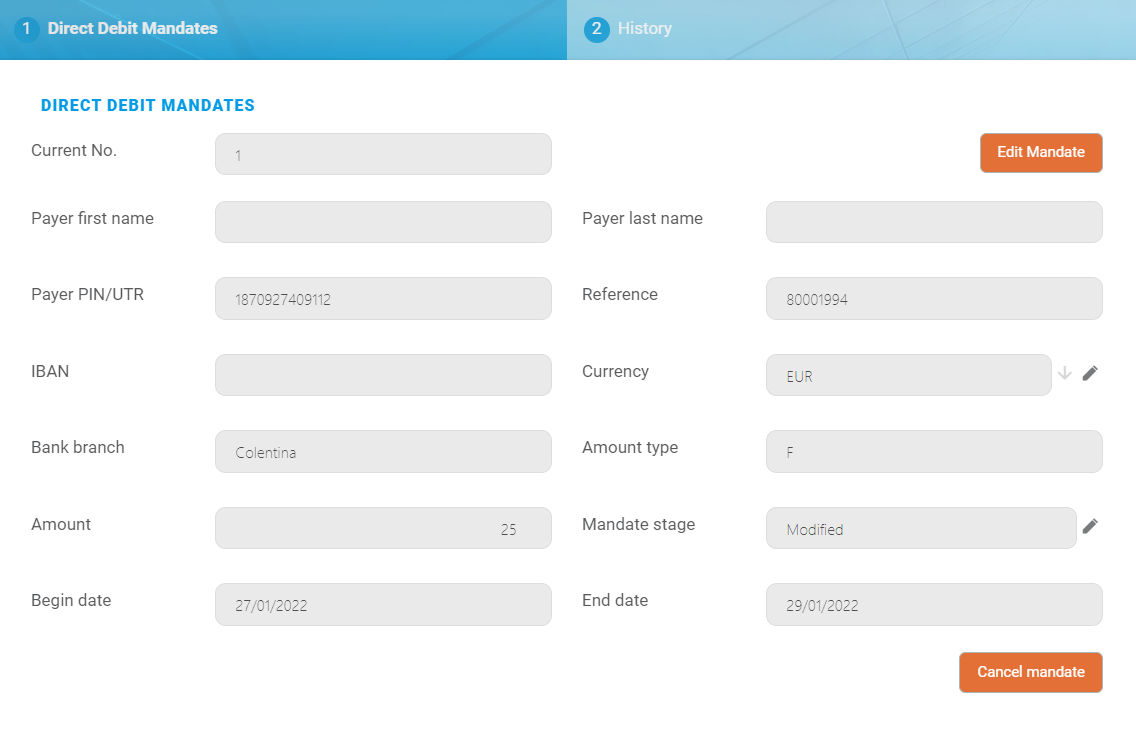This screenshot has height=750, width=1136.
Task: Click the Currency field showing EUR
Action: click(908, 375)
